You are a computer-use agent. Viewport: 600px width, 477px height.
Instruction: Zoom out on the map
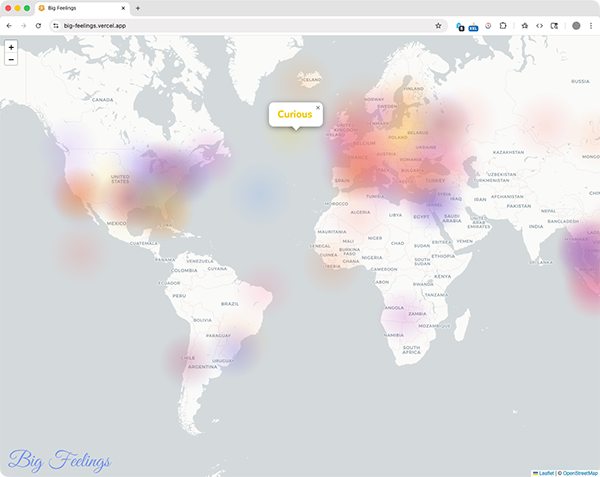[x=11, y=60]
